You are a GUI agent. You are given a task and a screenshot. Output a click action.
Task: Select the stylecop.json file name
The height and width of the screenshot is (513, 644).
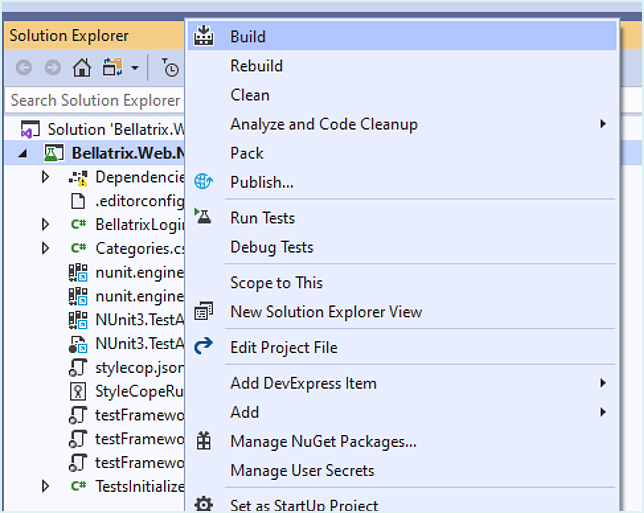coord(140,368)
